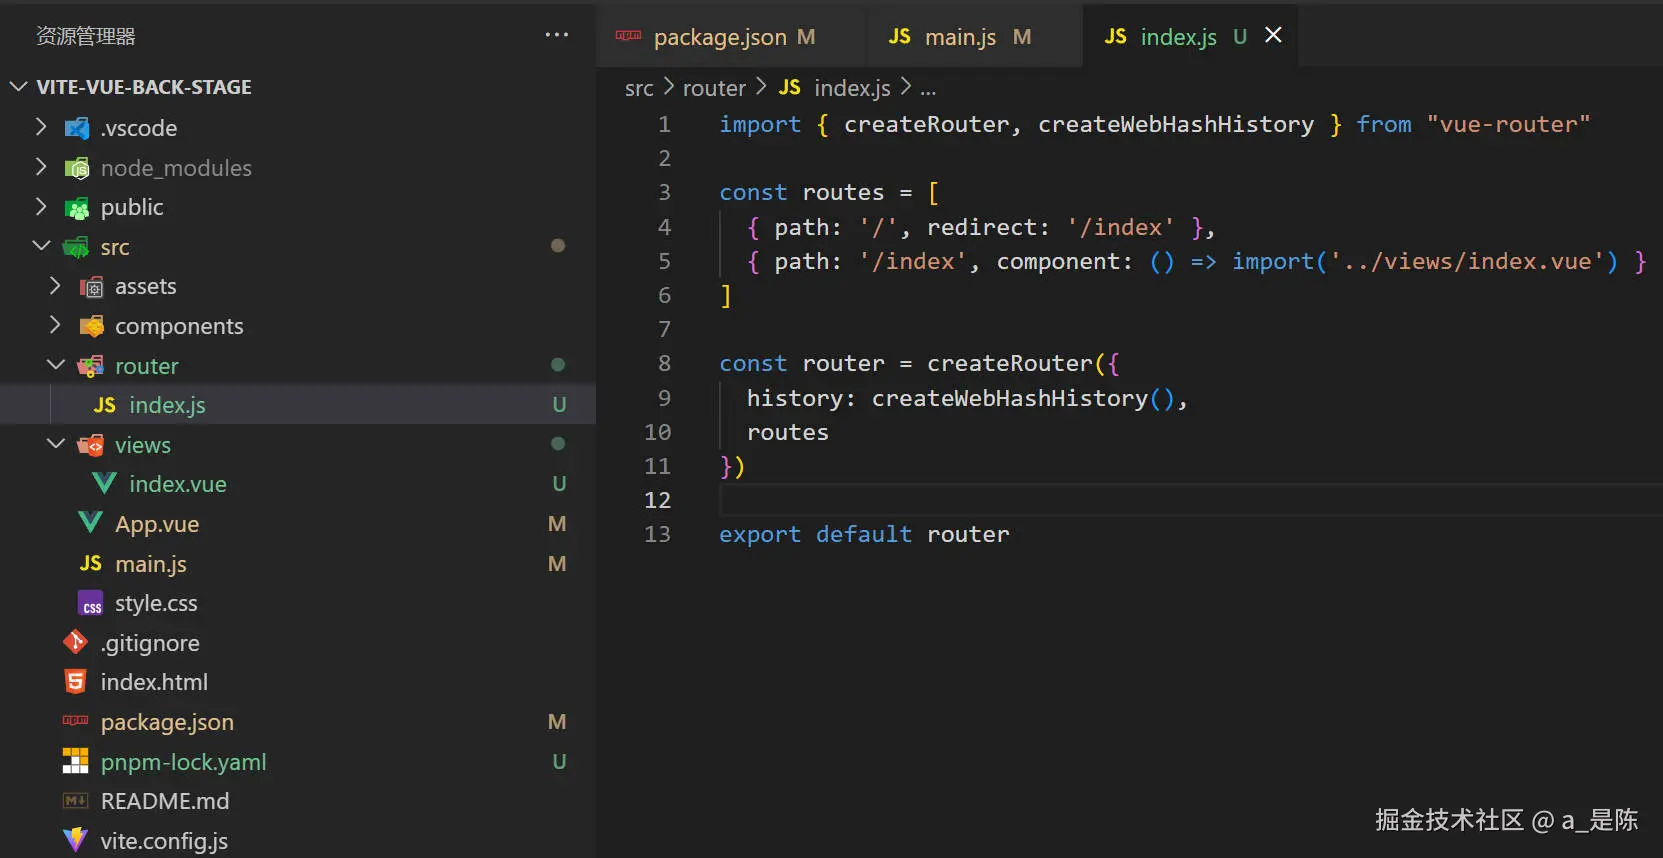Click the node_modules folder icon
This screenshot has height=858, width=1663.
[77, 168]
